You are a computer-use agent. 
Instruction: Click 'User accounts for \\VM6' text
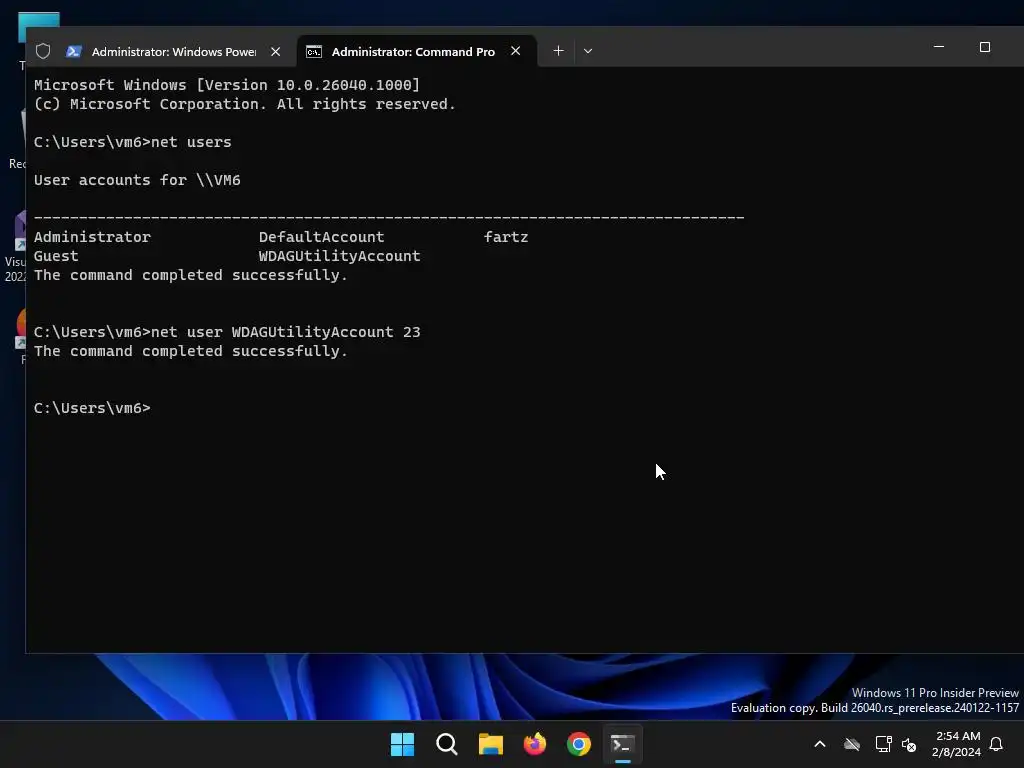(137, 180)
